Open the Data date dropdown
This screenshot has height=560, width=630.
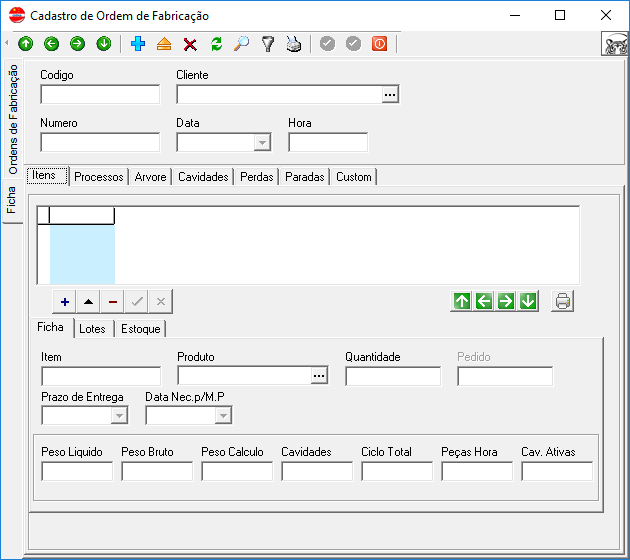pyautogui.click(x=262, y=143)
